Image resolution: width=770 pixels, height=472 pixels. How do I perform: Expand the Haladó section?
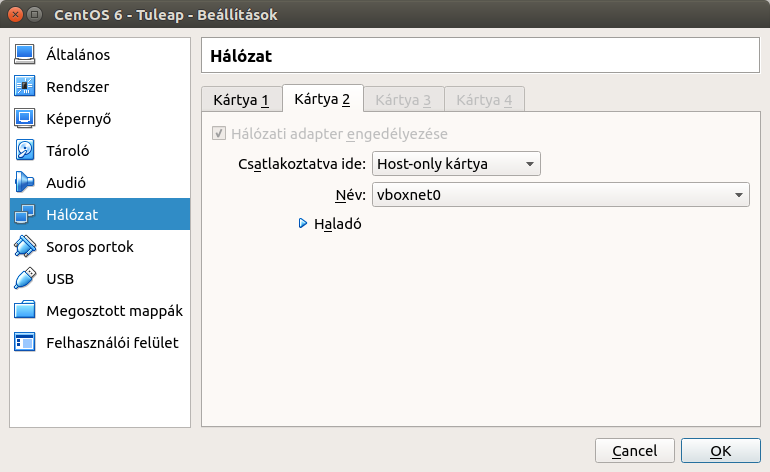coord(330,224)
